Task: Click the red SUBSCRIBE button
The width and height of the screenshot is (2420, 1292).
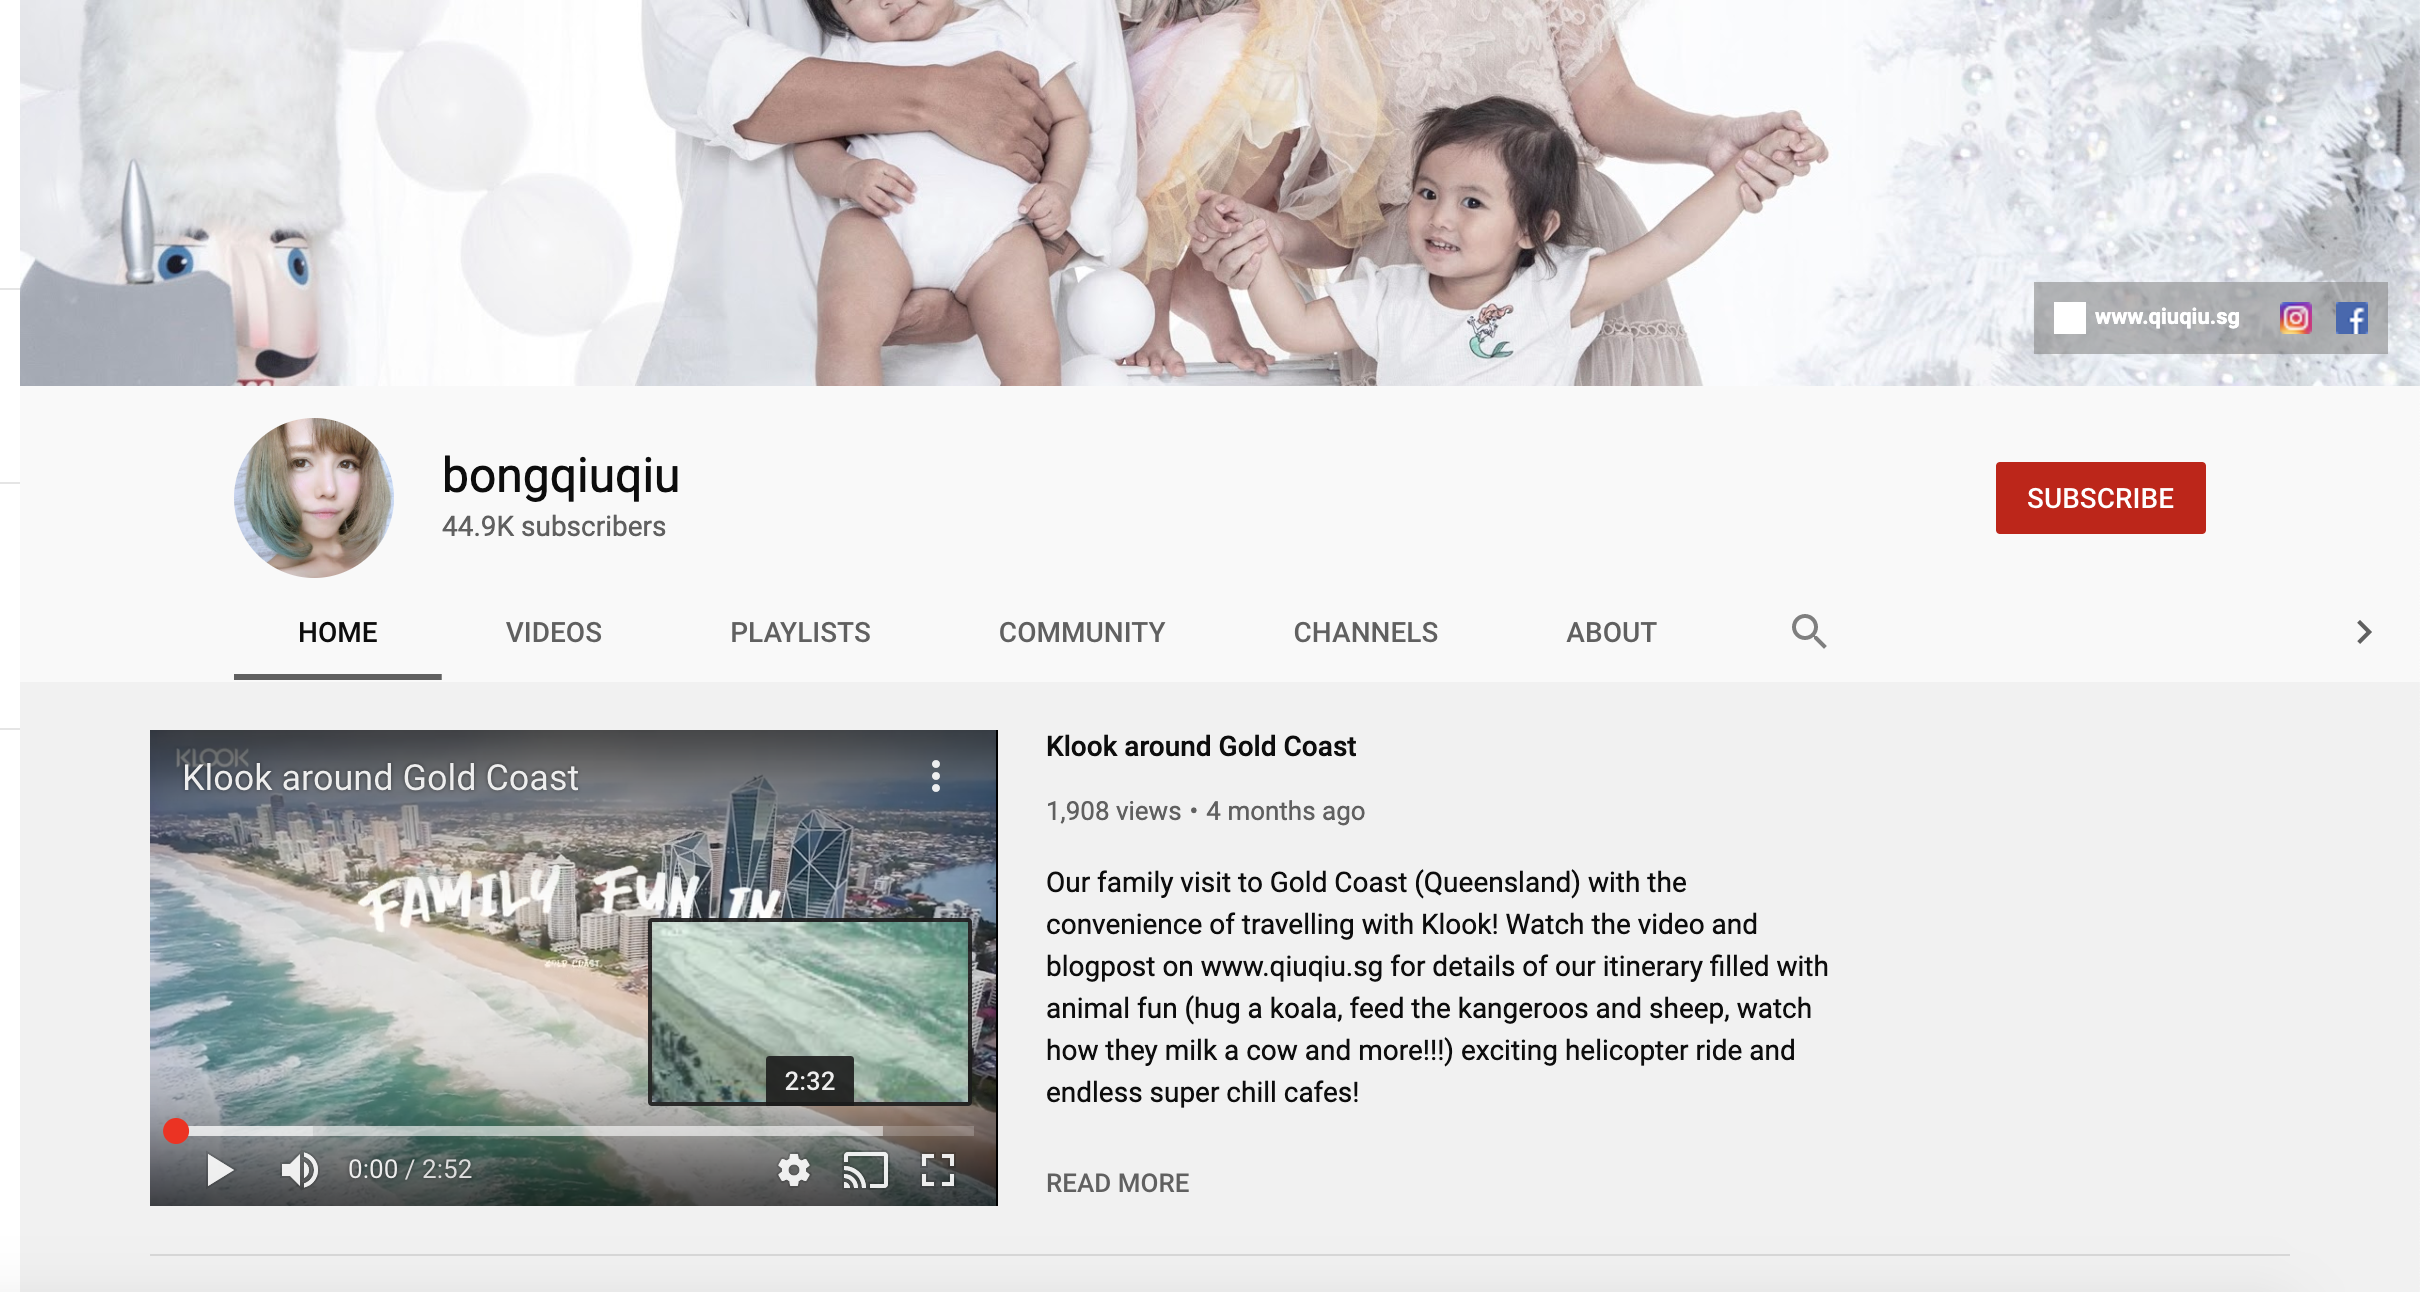Action: tap(2100, 498)
